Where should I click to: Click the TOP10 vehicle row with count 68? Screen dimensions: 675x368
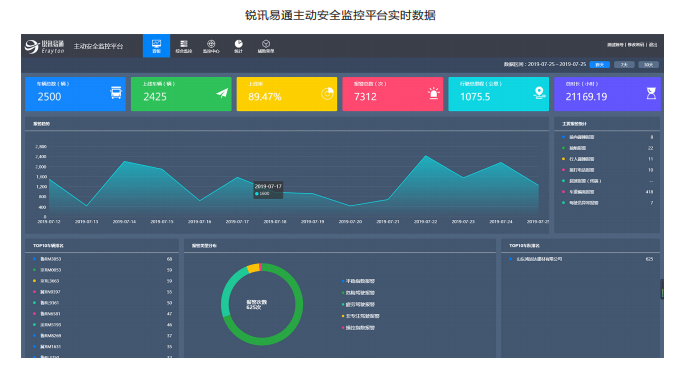point(102,259)
